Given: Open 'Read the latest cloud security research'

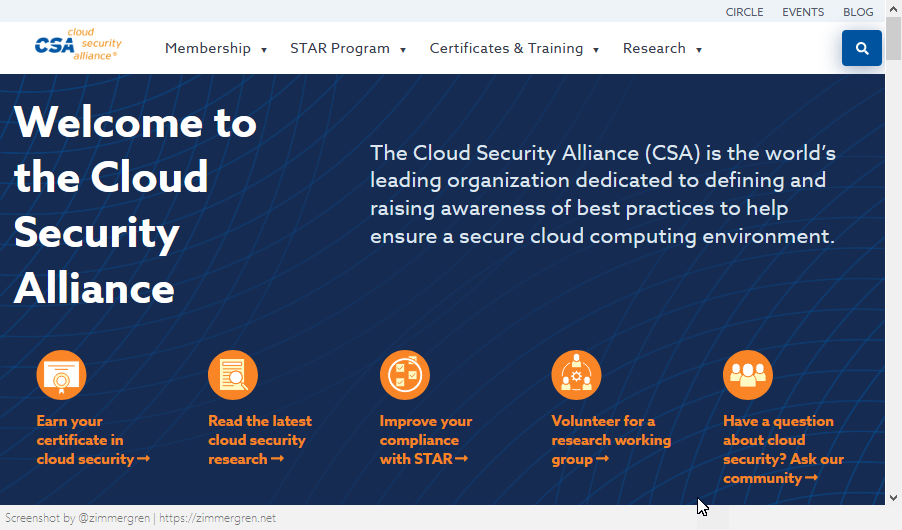Looking at the screenshot, I should 259,440.
